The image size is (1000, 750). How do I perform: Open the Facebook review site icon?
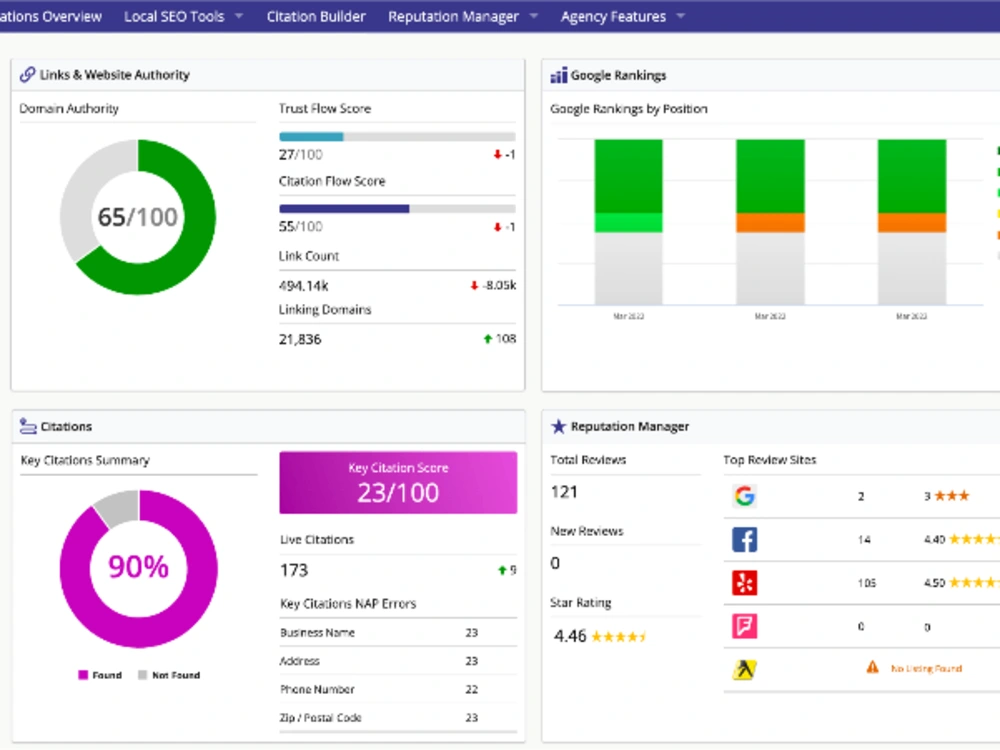click(x=744, y=540)
